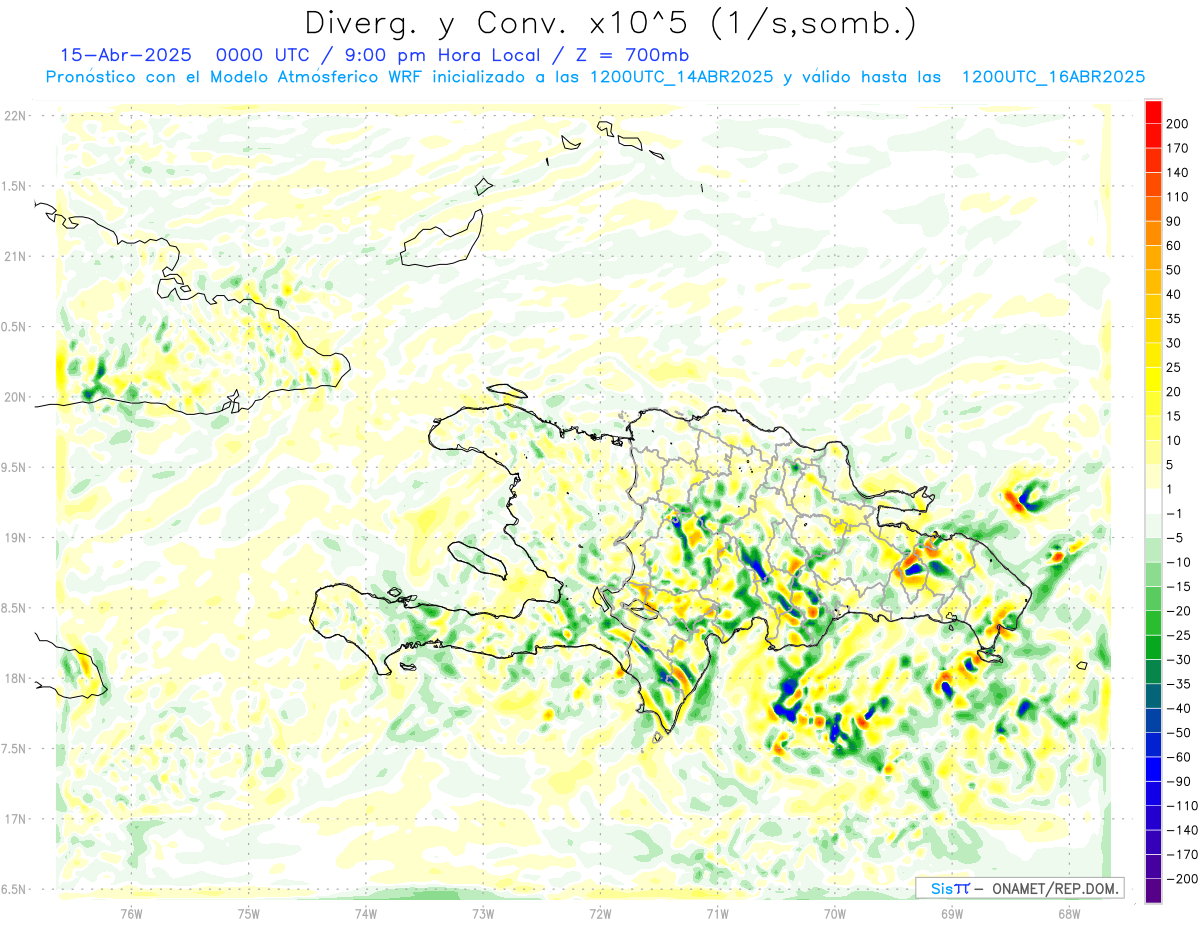This screenshot has height=927, width=1200.
Task: Click the '0000 UTC / 9:00 pm Hora Local' time text
Action: (x=379, y=55)
